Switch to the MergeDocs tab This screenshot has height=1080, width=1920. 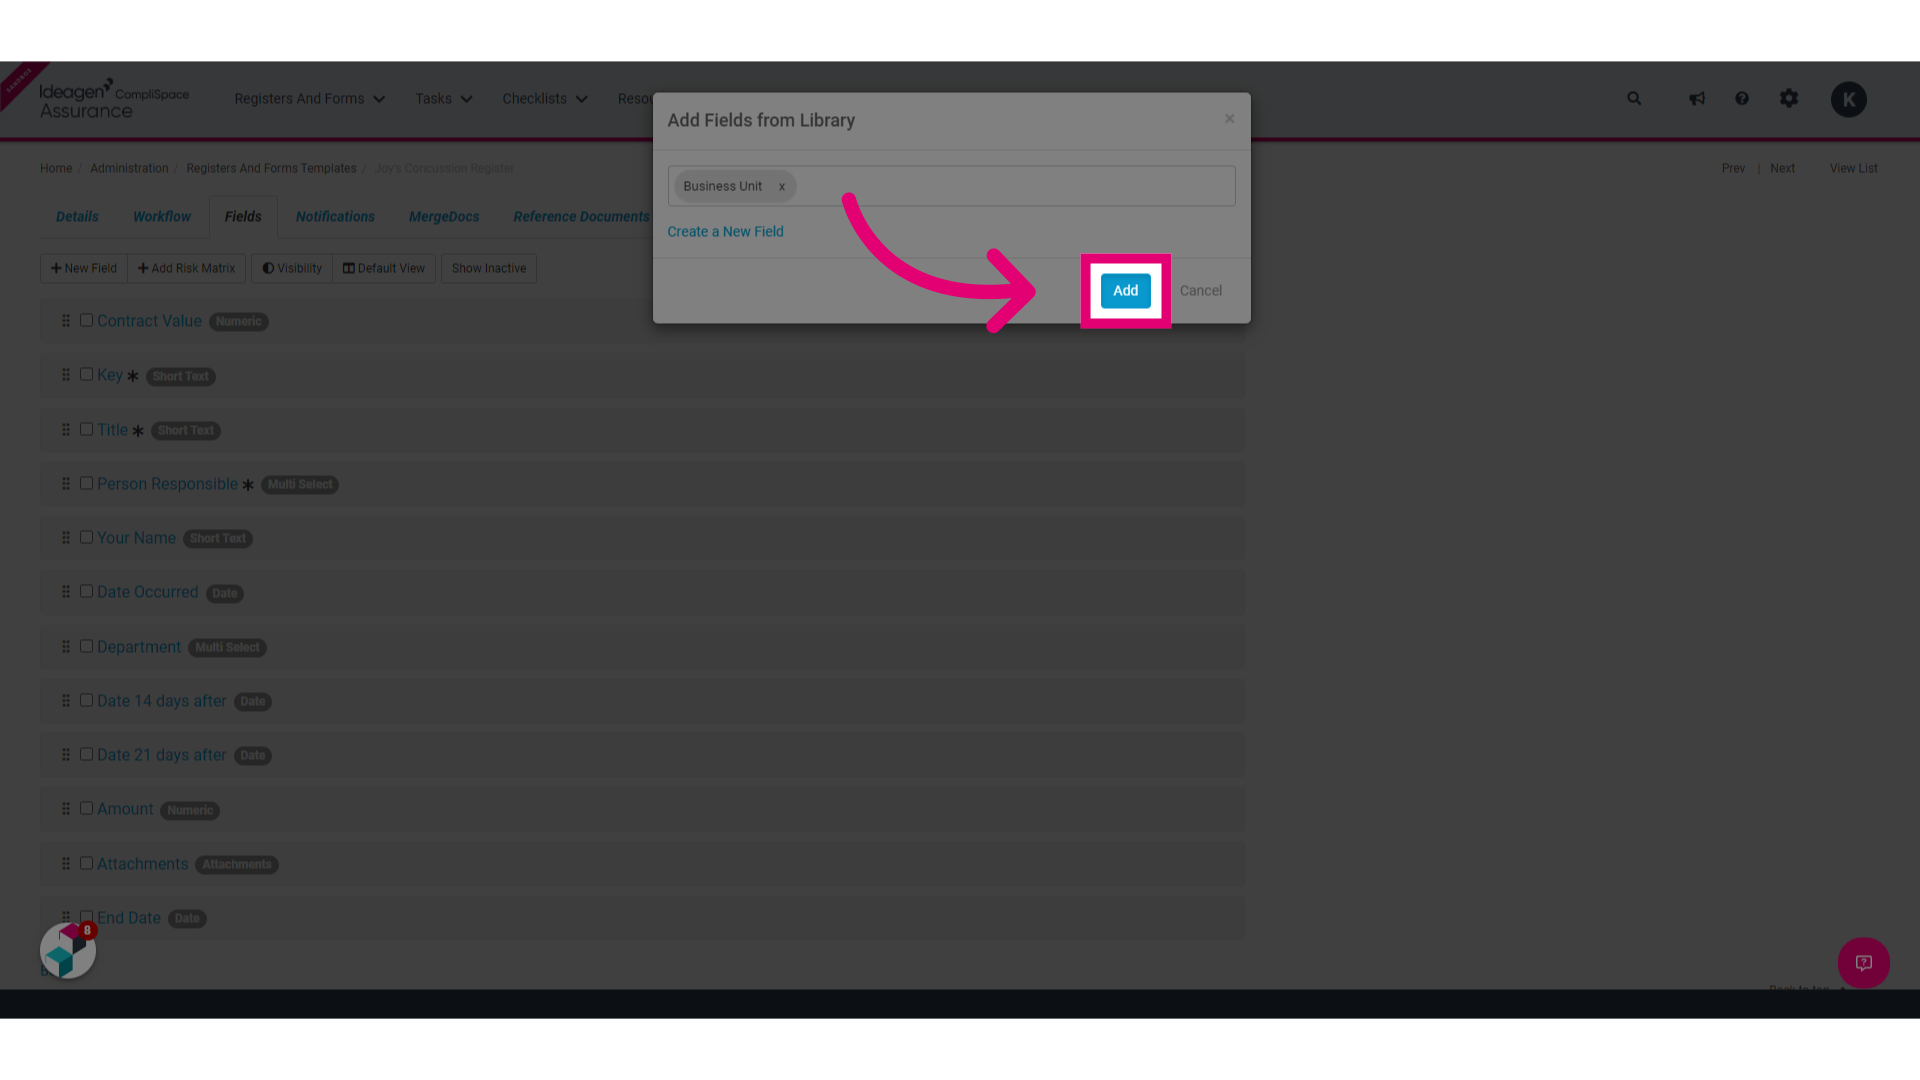[444, 217]
